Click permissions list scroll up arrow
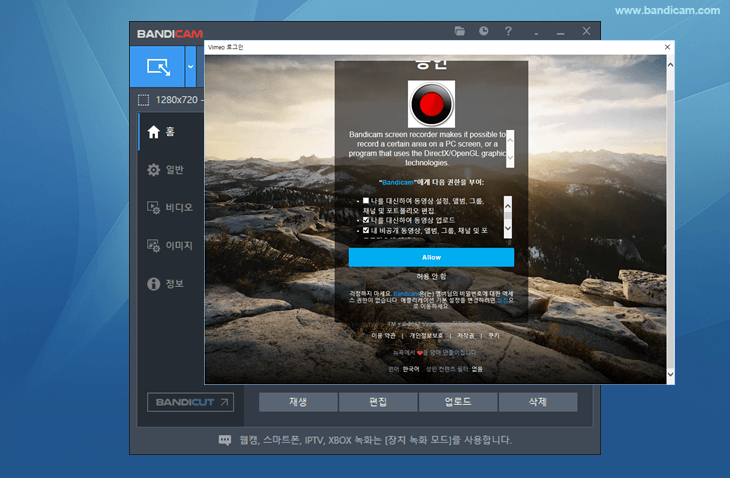 [508, 205]
